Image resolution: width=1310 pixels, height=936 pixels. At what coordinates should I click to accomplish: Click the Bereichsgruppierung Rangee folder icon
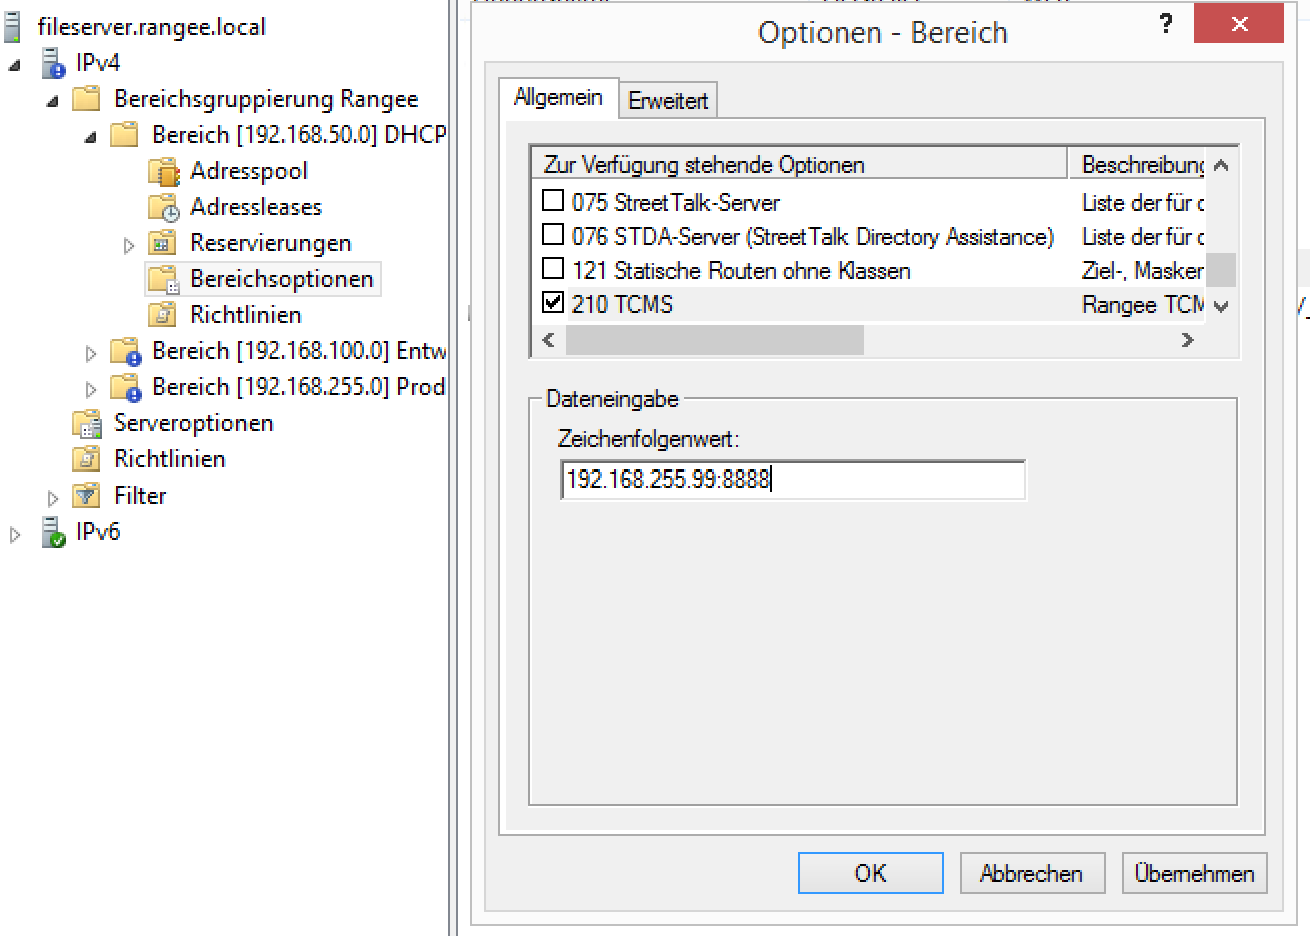(87, 99)
